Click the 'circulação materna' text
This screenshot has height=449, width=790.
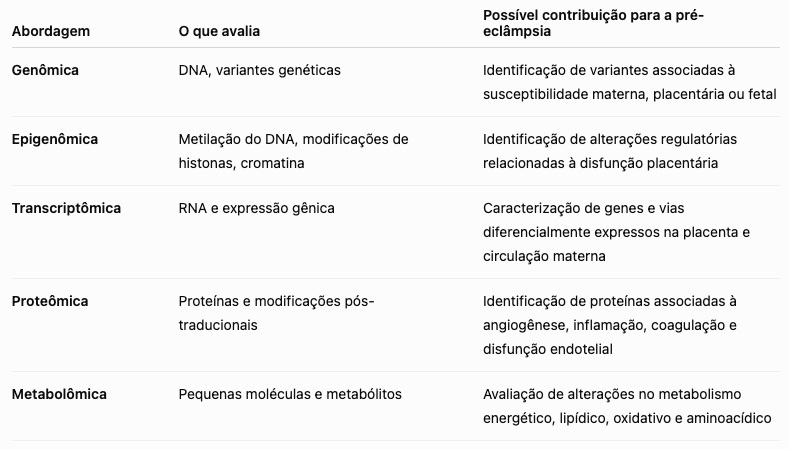click(x=544, y=256)
